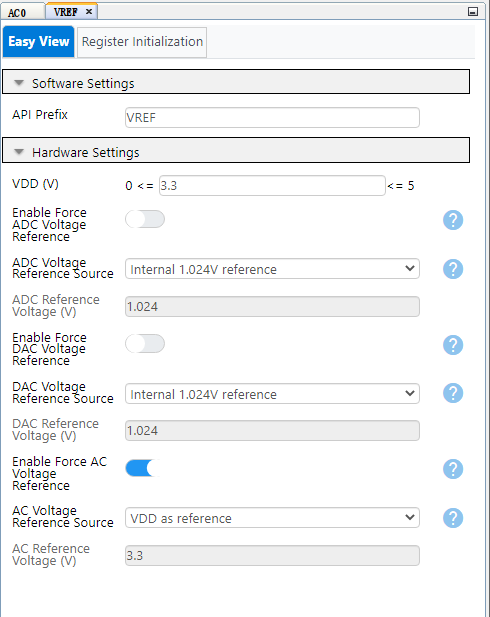The image size is (490, 617).
Task: Close the VREF tab
Action: pyautogui.click(x=89, y=12)
